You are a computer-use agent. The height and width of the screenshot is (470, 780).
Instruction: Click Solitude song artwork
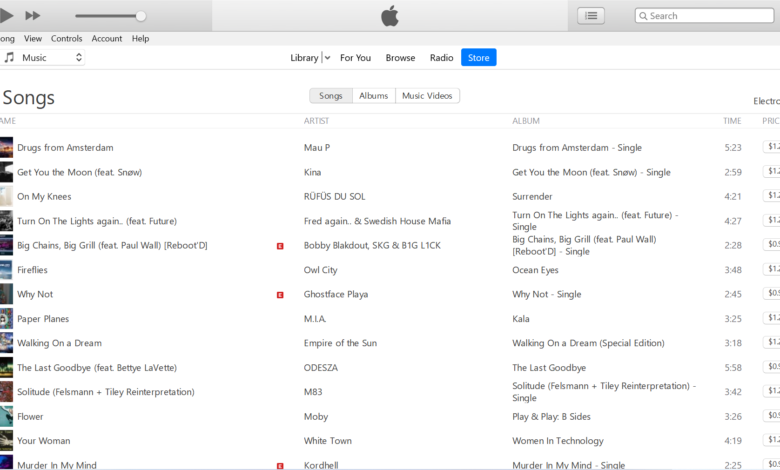coord(6,392)
